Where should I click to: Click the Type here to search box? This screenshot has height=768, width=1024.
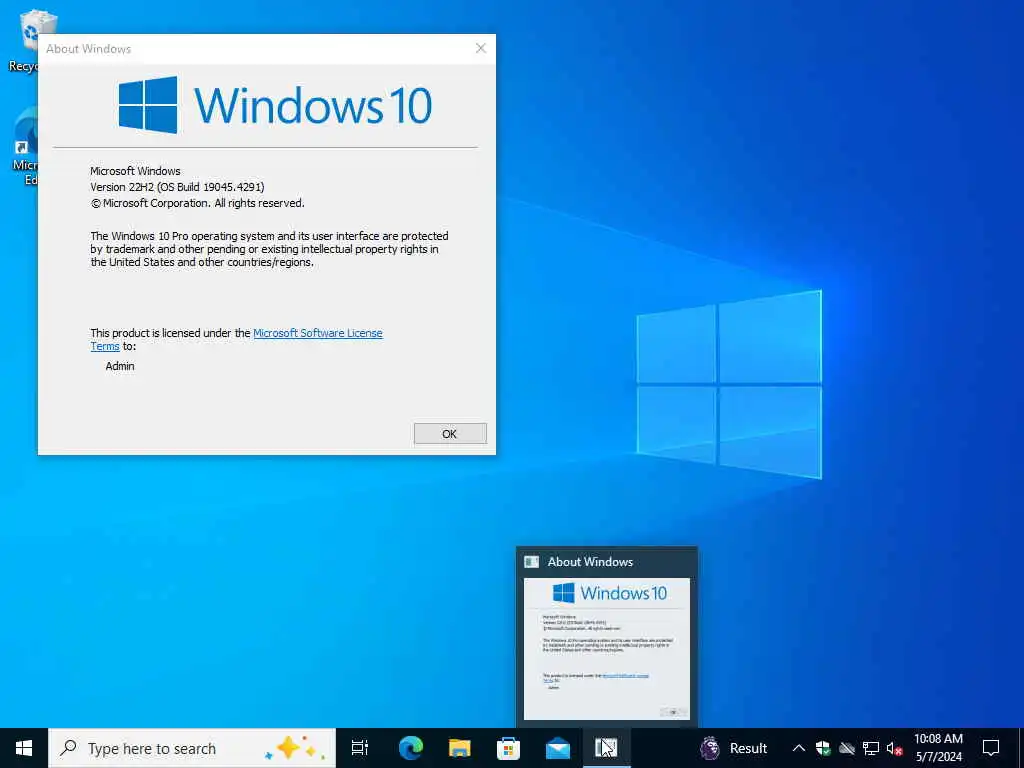click(192, 748)
